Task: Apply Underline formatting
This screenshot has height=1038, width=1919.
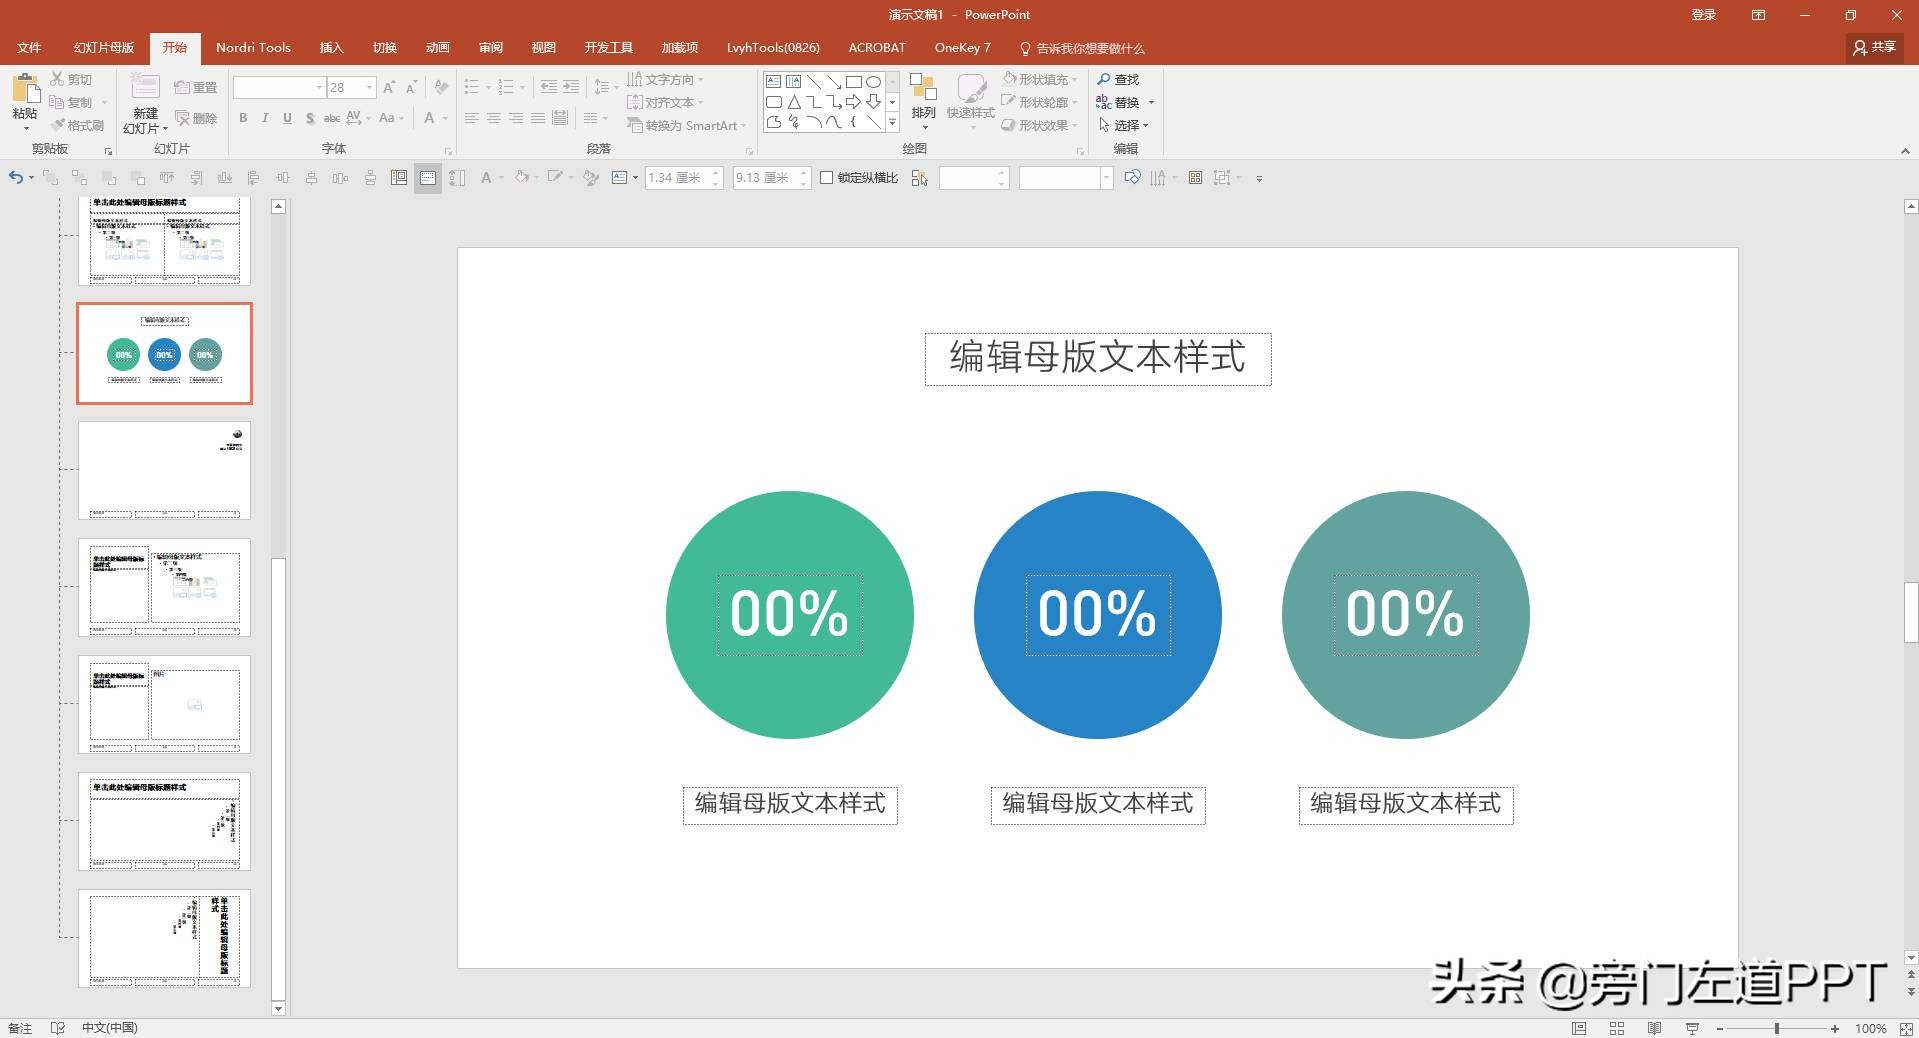Action: tap(287, 118)
